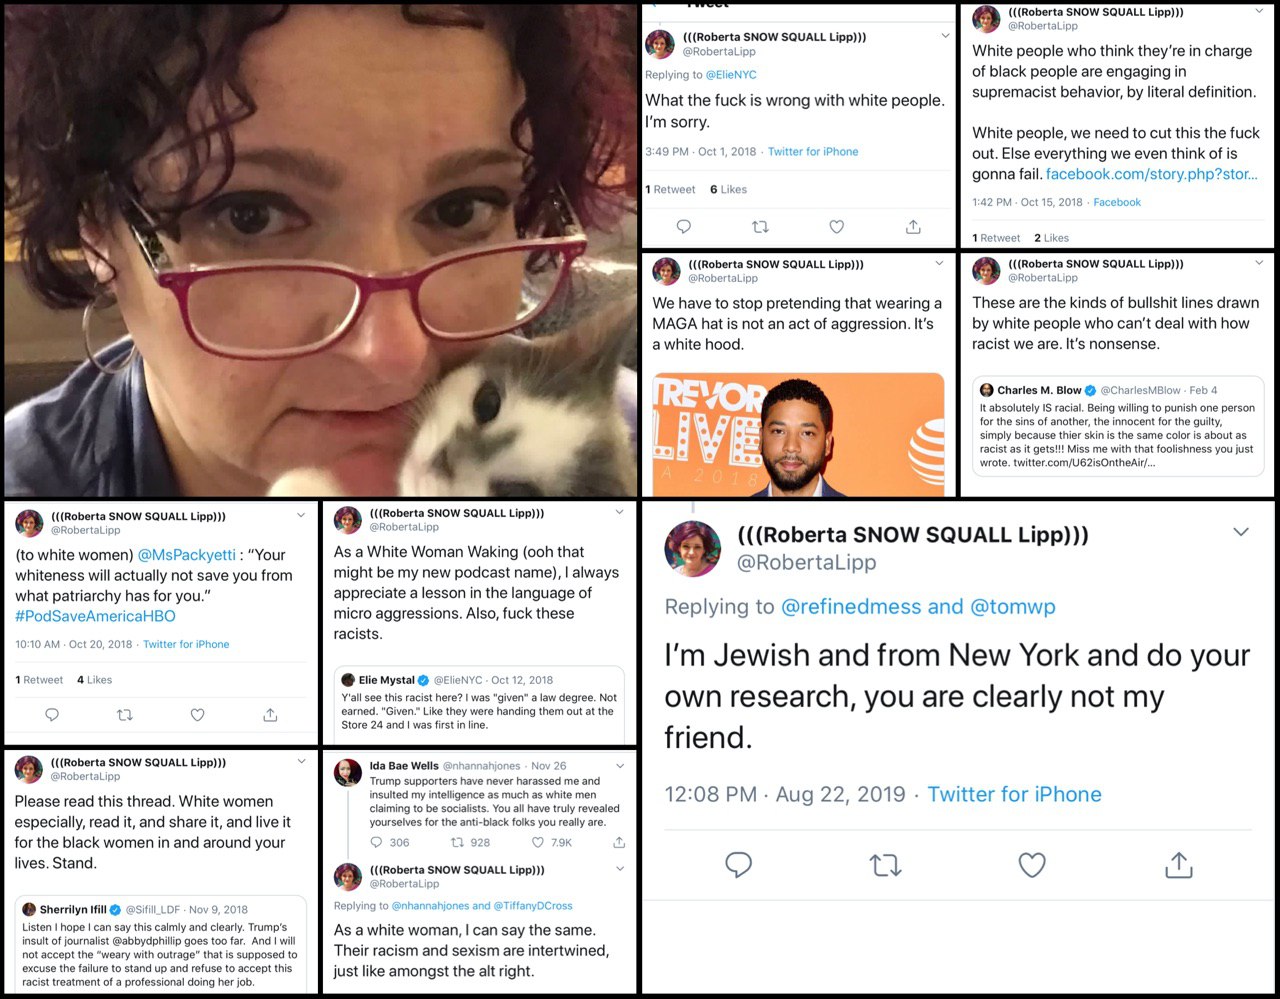Like the 'I'm Jewish and from New York' tweet

tap(1031, 865)
